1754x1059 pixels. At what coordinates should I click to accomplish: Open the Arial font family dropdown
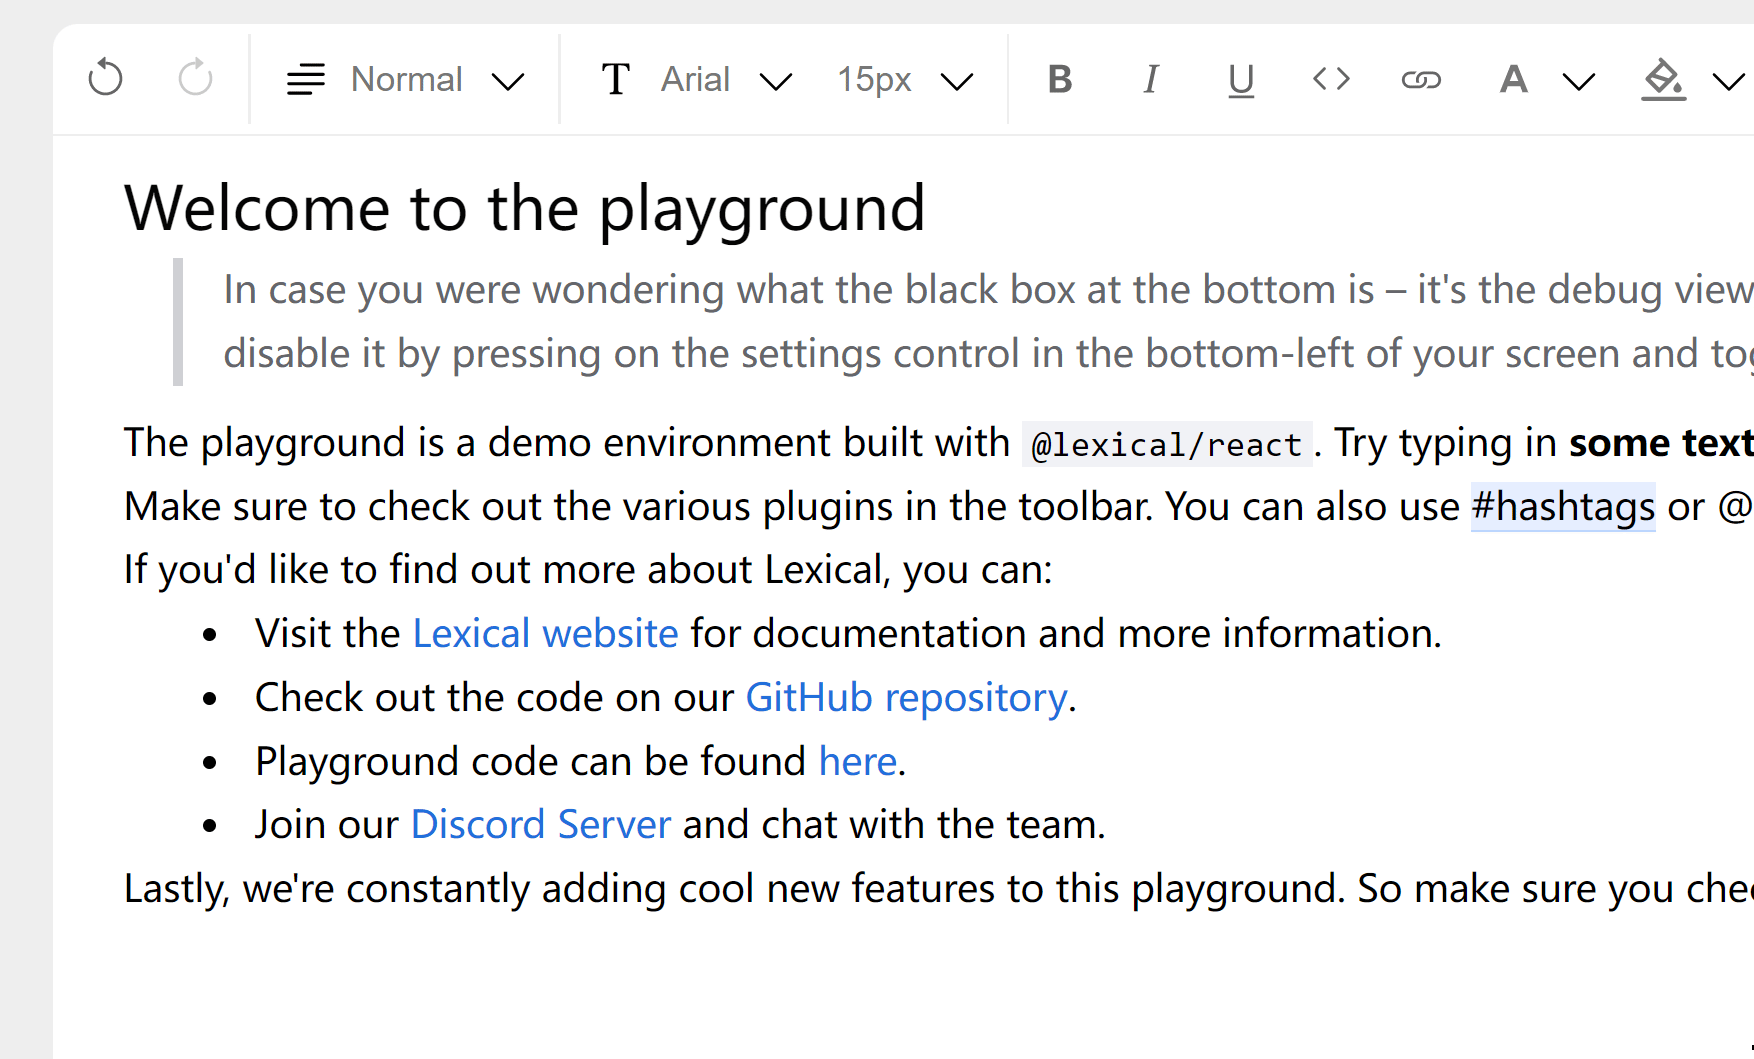click(730, 79)
